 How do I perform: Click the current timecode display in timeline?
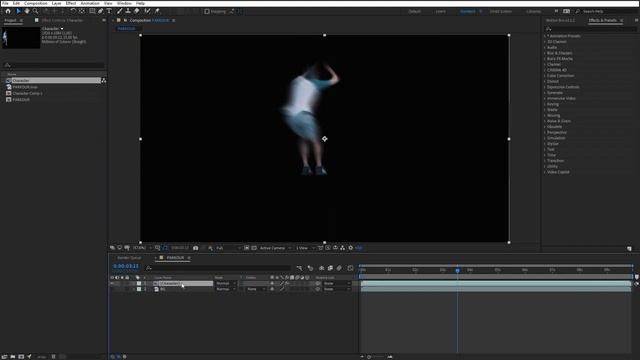[126, 266]
